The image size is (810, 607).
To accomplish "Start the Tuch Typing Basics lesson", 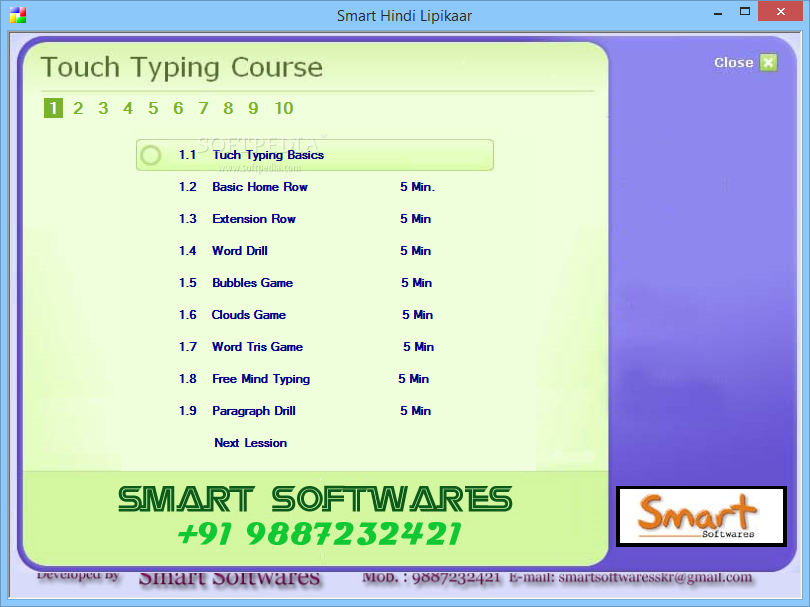I will coord(268,155).
